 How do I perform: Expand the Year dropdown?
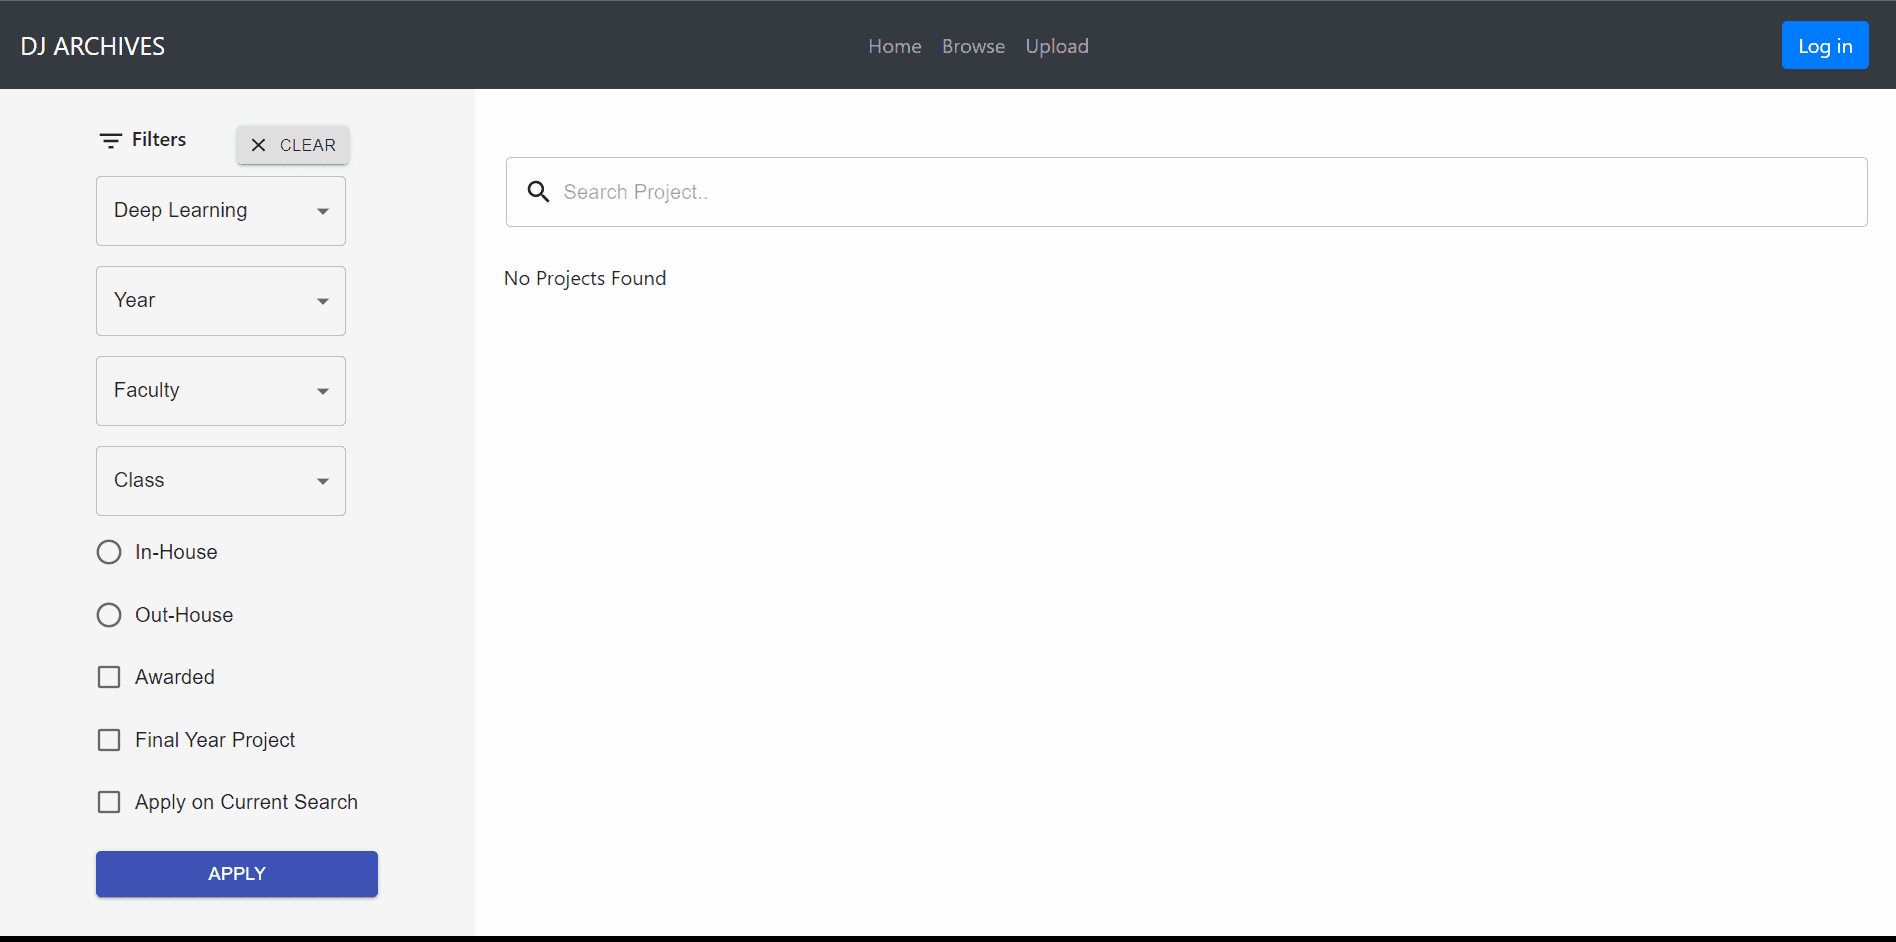221,301
